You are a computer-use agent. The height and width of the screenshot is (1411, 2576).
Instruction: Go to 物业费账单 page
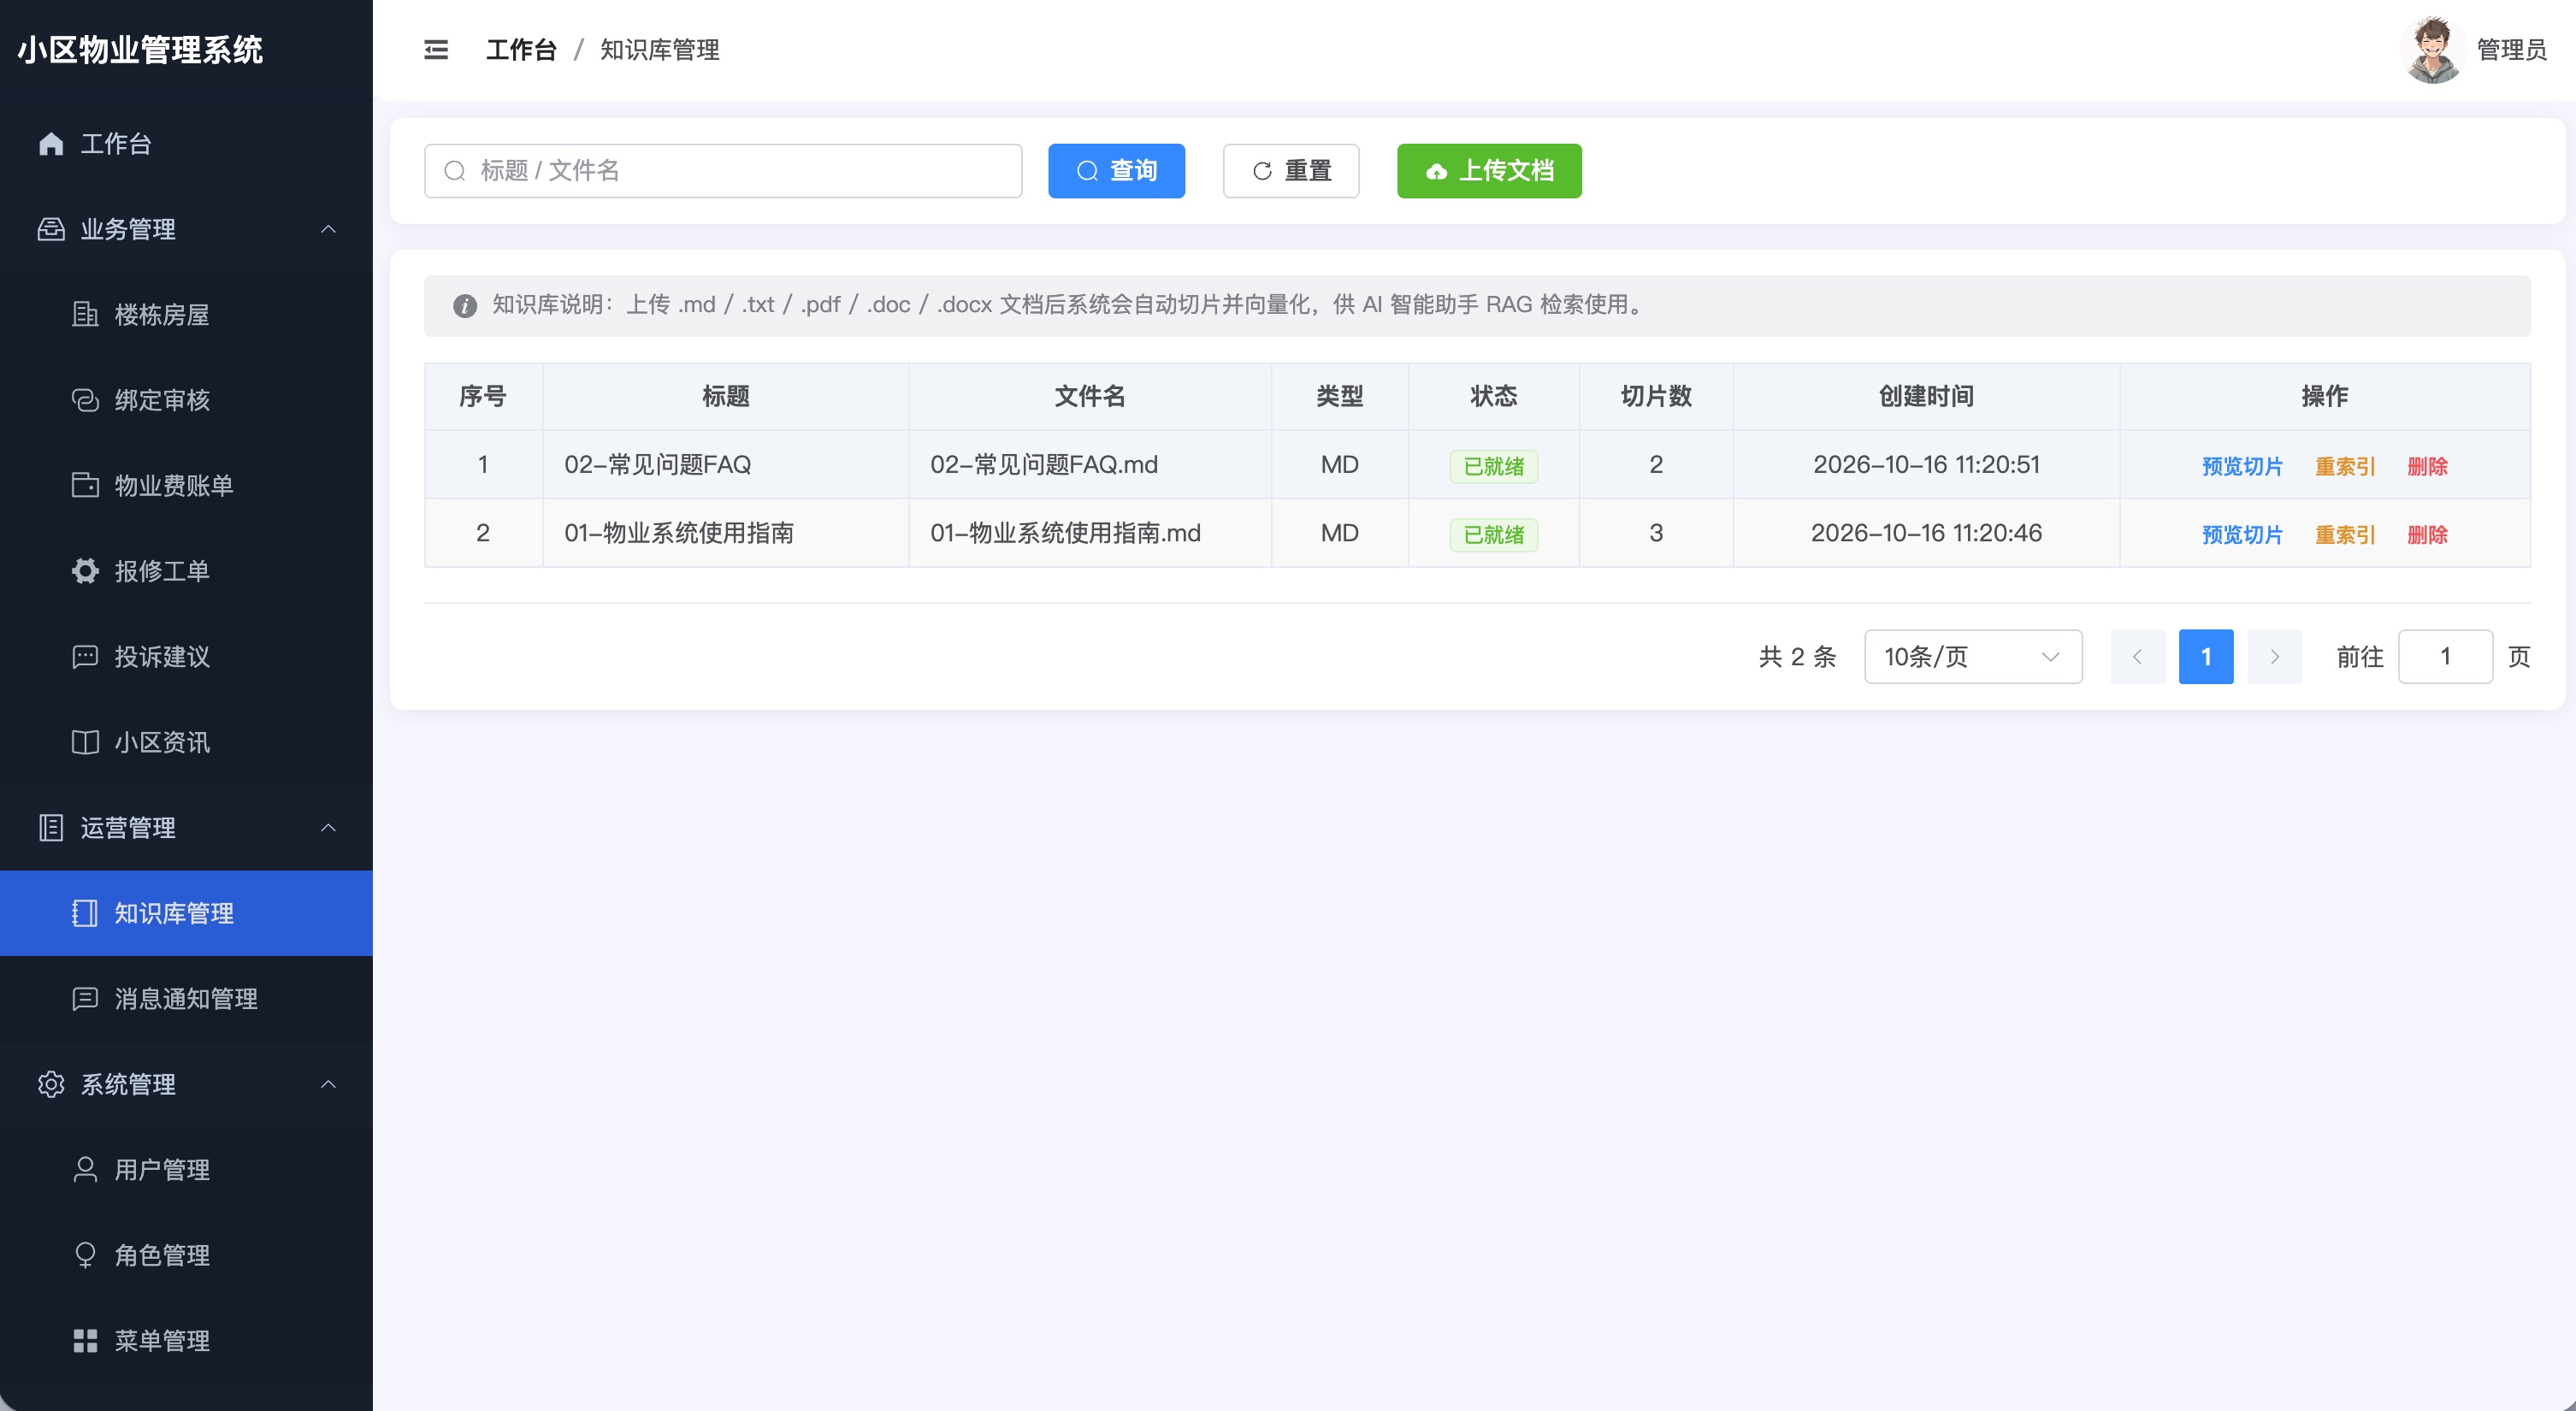[186, 485]
